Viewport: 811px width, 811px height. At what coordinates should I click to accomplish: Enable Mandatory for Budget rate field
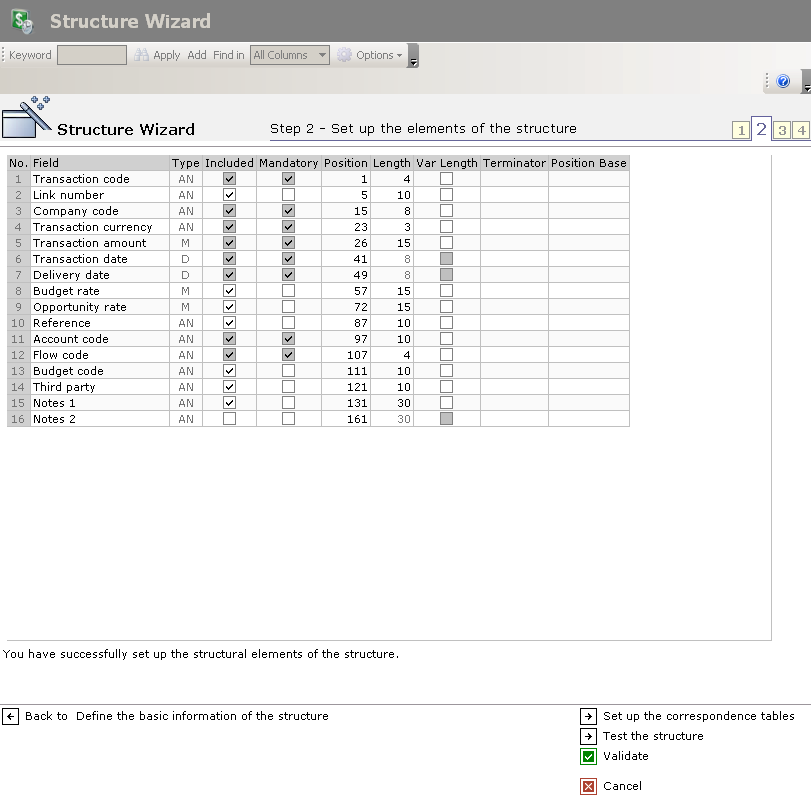pyautogui.click(x=288, y=291)
